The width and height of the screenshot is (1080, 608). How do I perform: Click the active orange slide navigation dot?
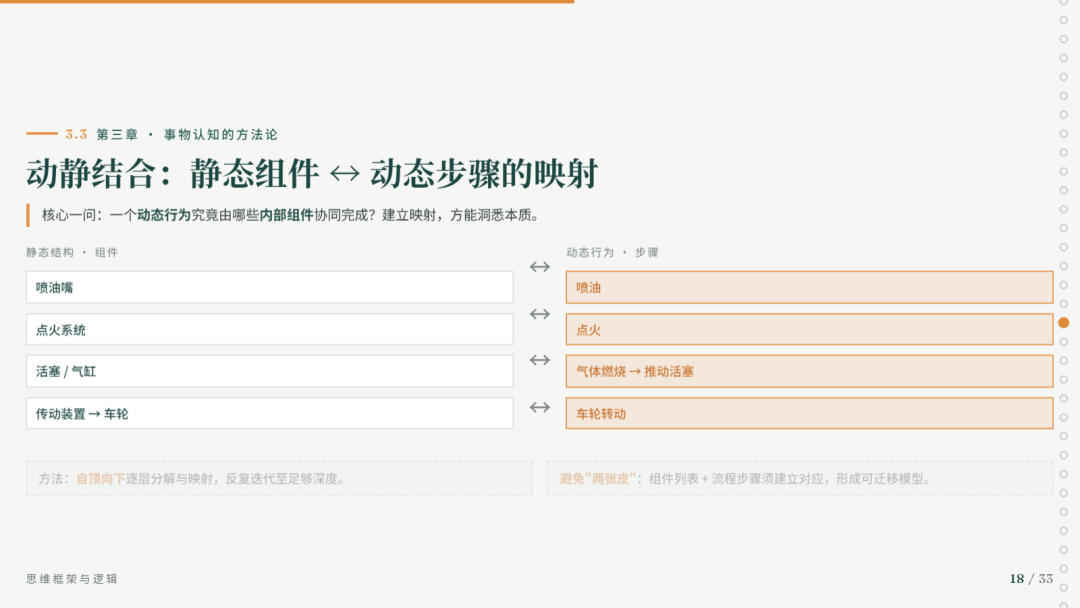(x=1063, y=322)
